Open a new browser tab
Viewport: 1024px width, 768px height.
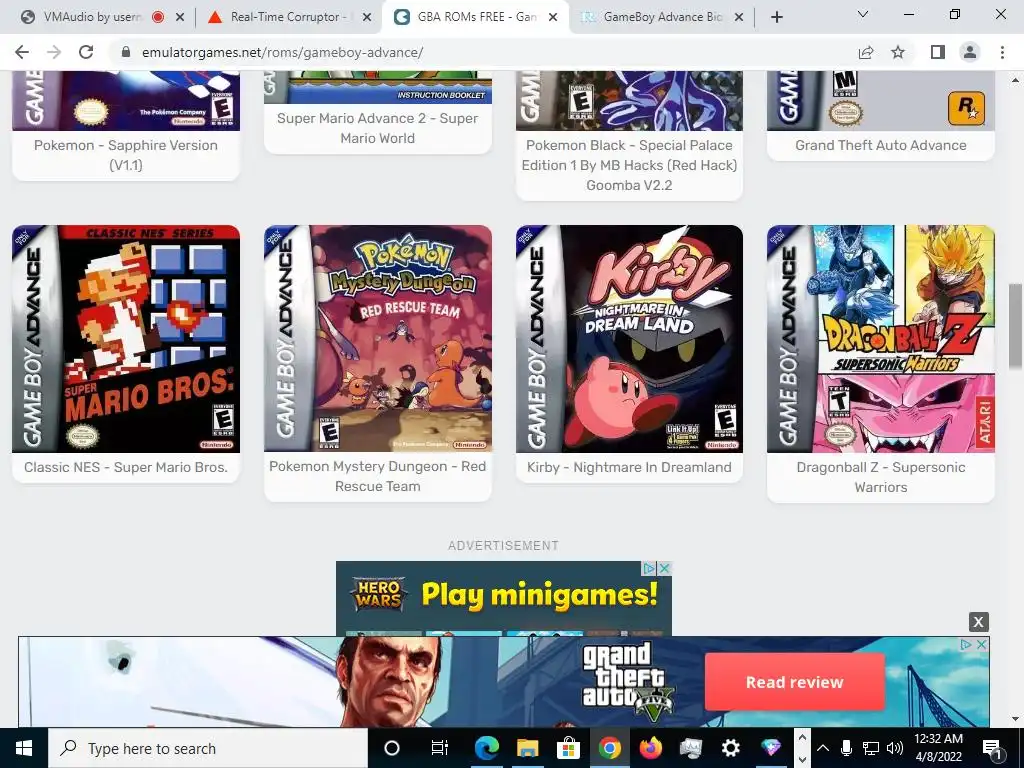coord(776,17)
